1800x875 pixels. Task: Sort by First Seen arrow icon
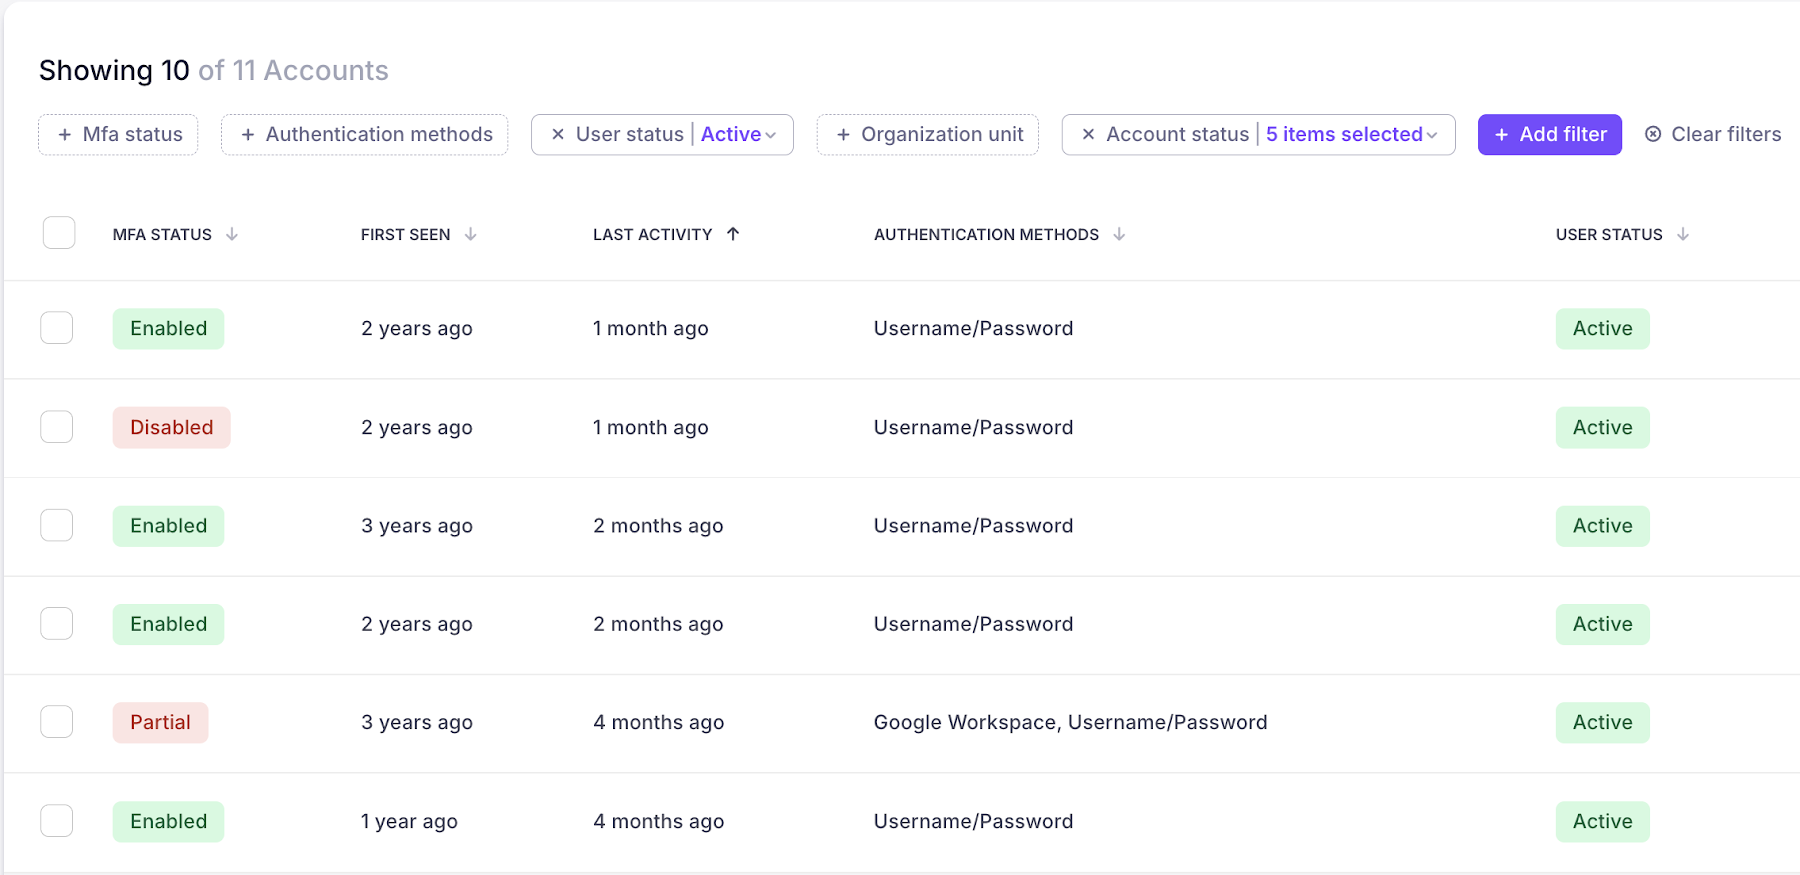tap(470, 234)
